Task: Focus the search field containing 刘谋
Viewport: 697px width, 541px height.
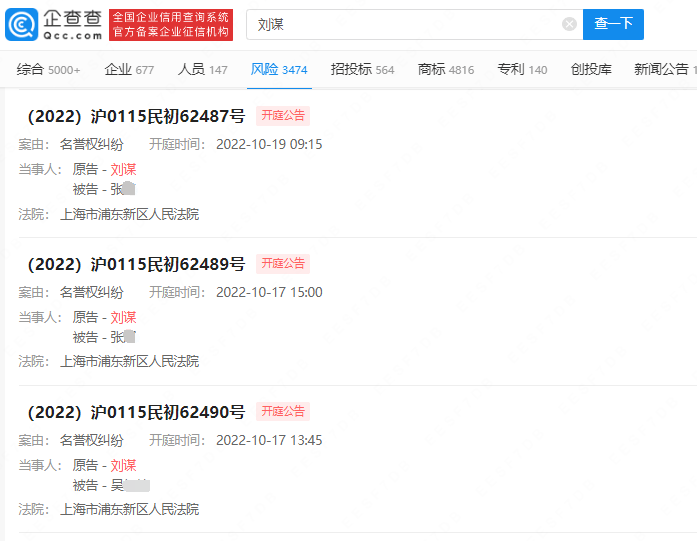Action: click(x=414, y=24)
